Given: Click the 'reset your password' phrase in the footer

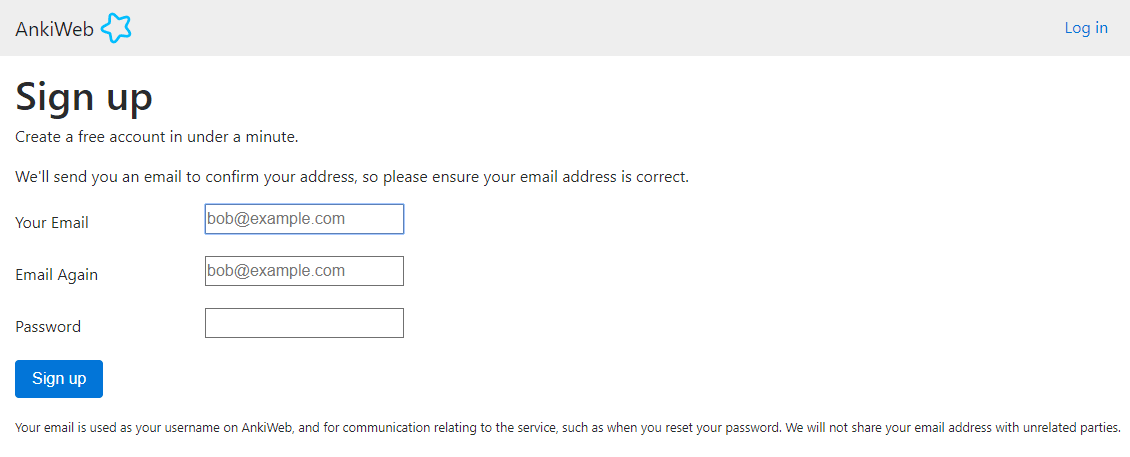Looking at the screenshot, I should pos(725,427).
